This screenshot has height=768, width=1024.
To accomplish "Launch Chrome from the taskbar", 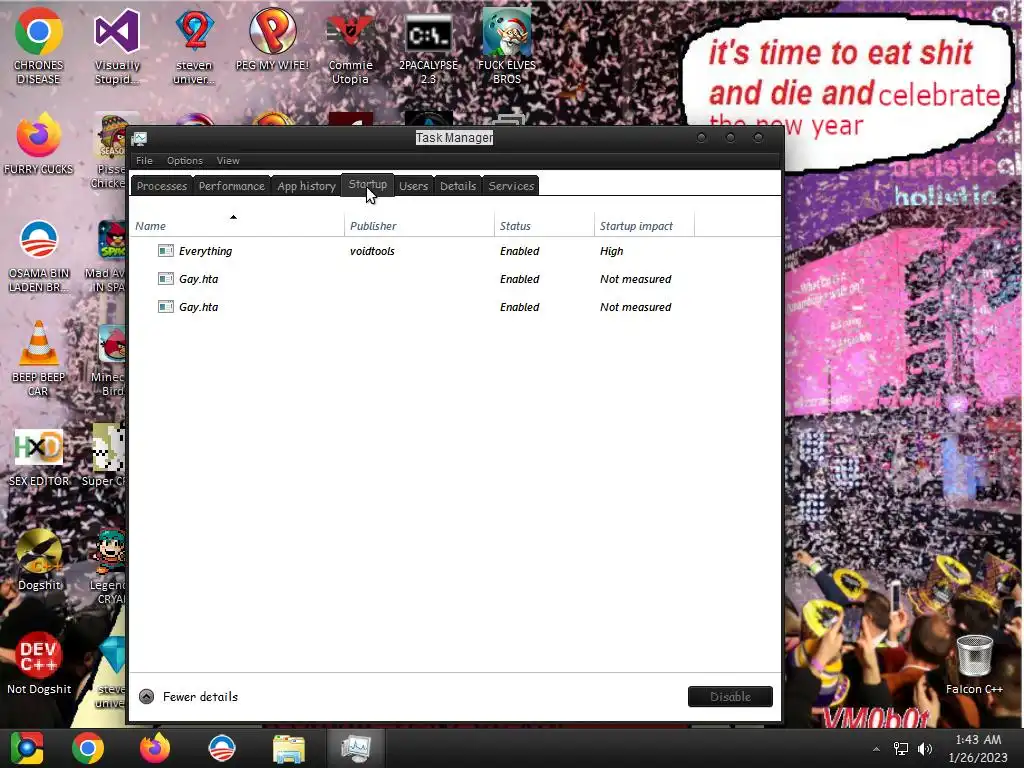I will point(88,748).
